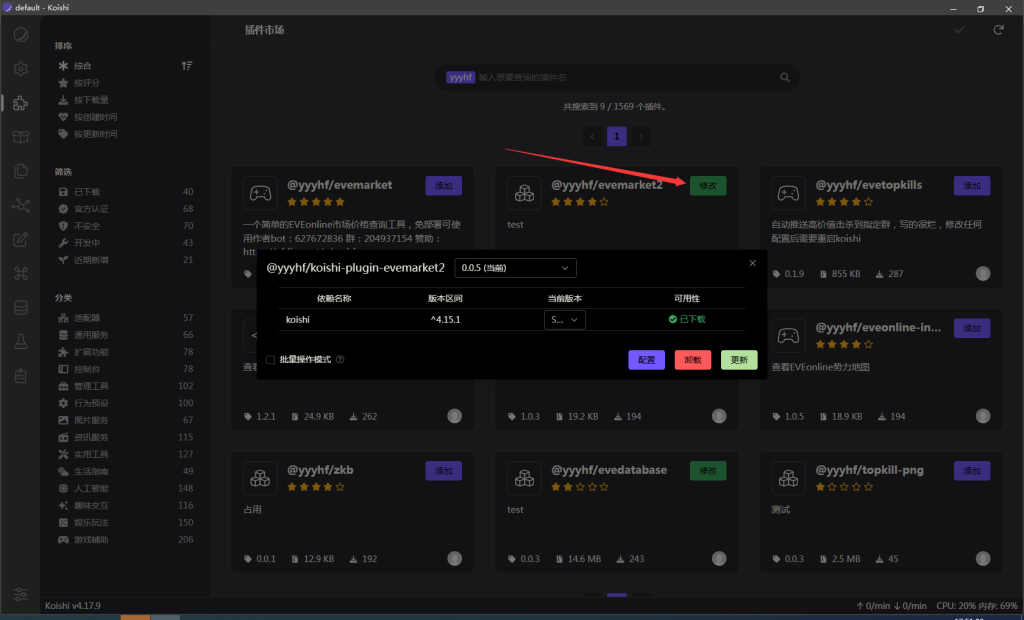This screenshot has width=1024, height=620.
Task: Filter plugins by 官方认证
Action: click(x=91, y=209)
